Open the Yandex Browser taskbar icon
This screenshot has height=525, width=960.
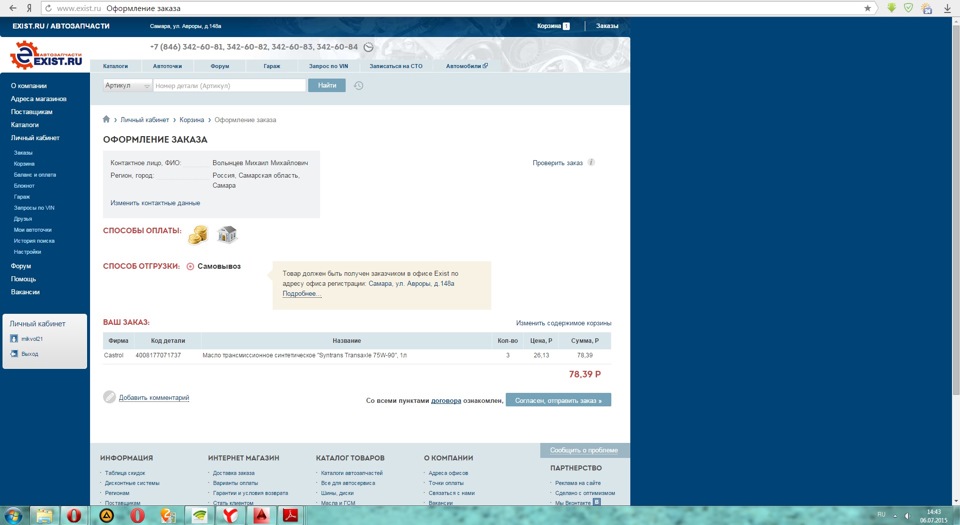click(x=230, y=516)
